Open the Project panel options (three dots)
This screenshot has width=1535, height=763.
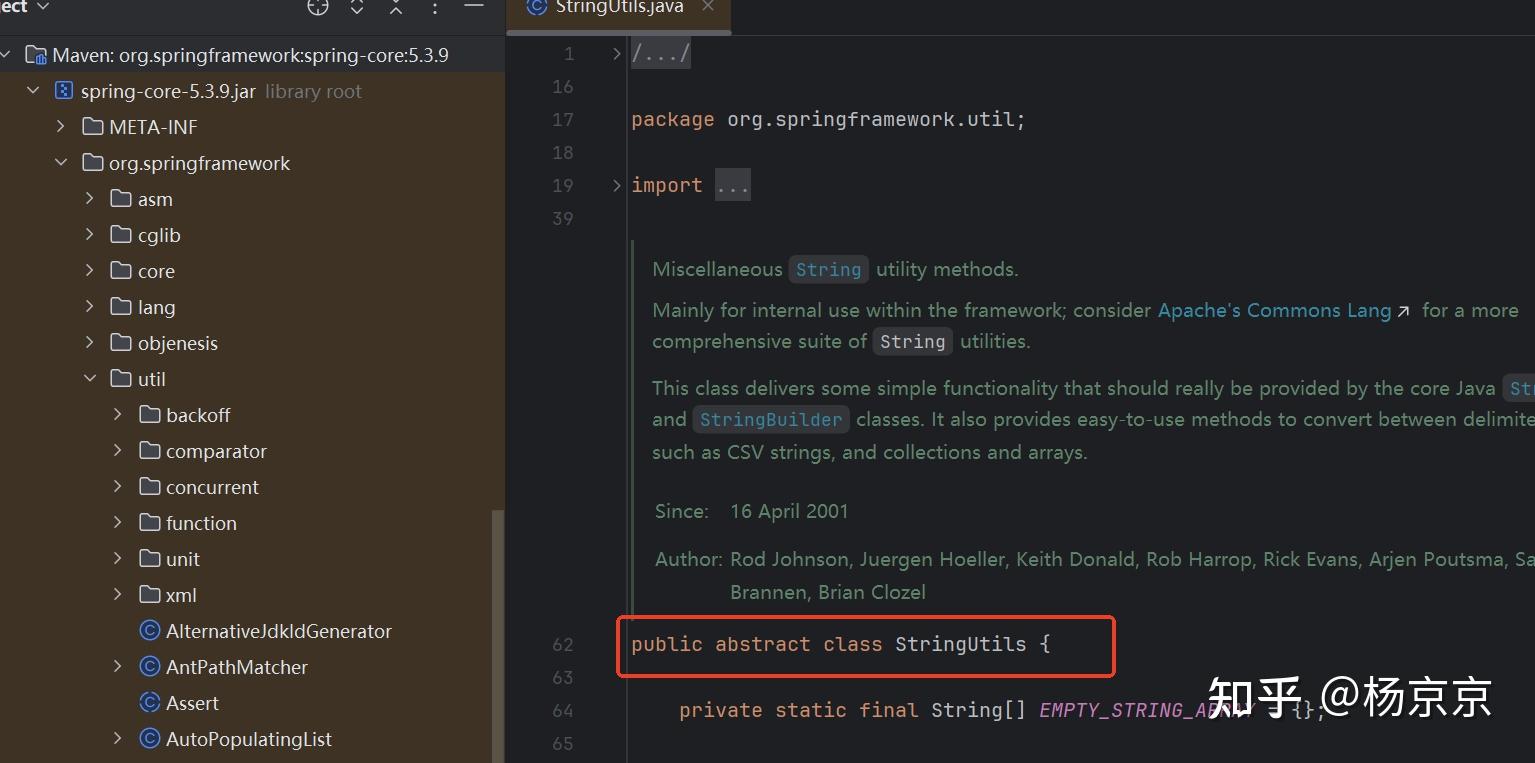434,7
